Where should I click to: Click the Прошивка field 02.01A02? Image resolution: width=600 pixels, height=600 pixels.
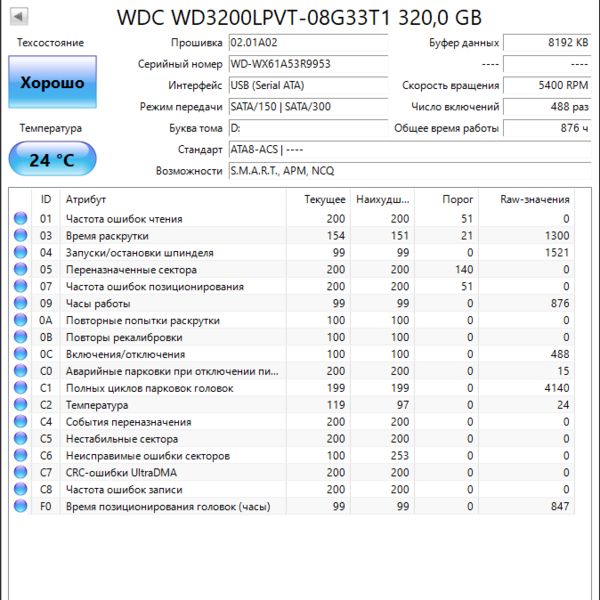point(308,42)
